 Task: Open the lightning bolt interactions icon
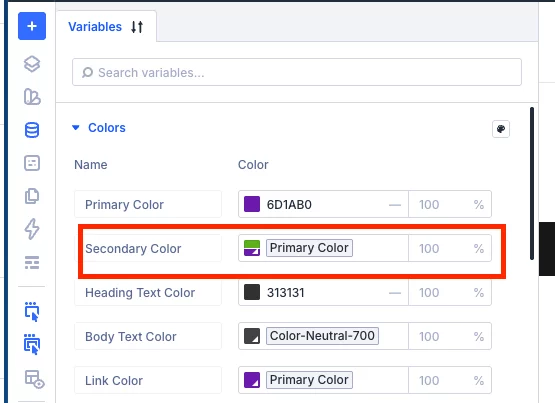(x=32, y=229)
